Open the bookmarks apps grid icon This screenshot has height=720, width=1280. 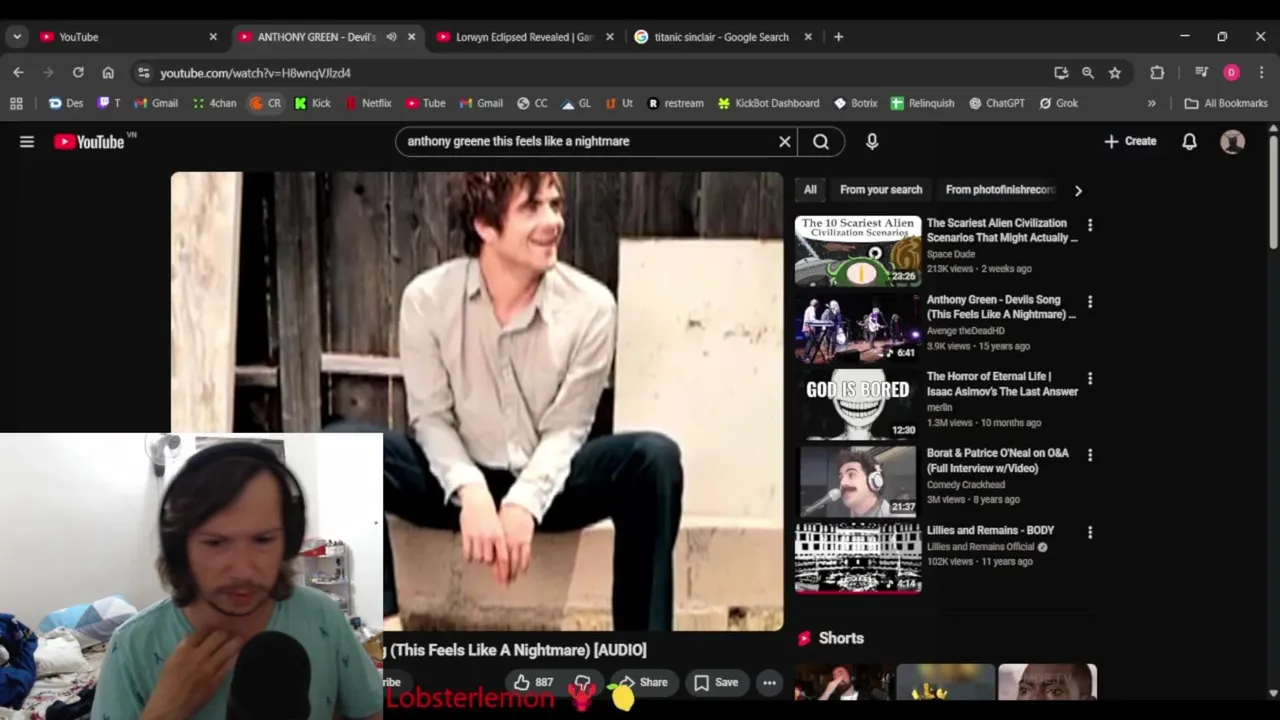[x=16, y=103]
